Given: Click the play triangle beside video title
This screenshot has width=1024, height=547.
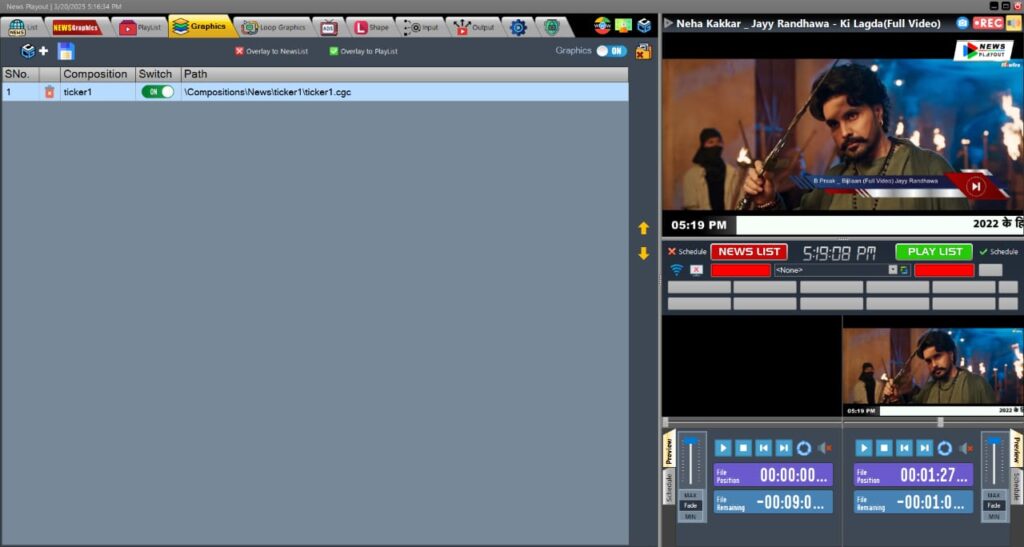Looking at the screenshot, I should click(x=669, y=23).
